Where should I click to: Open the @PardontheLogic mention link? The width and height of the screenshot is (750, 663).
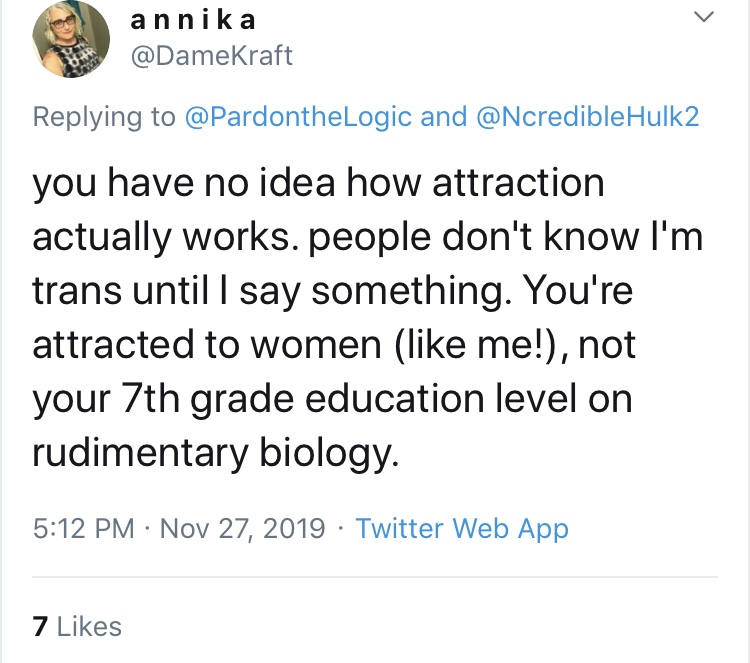click(x=297, y=116)
